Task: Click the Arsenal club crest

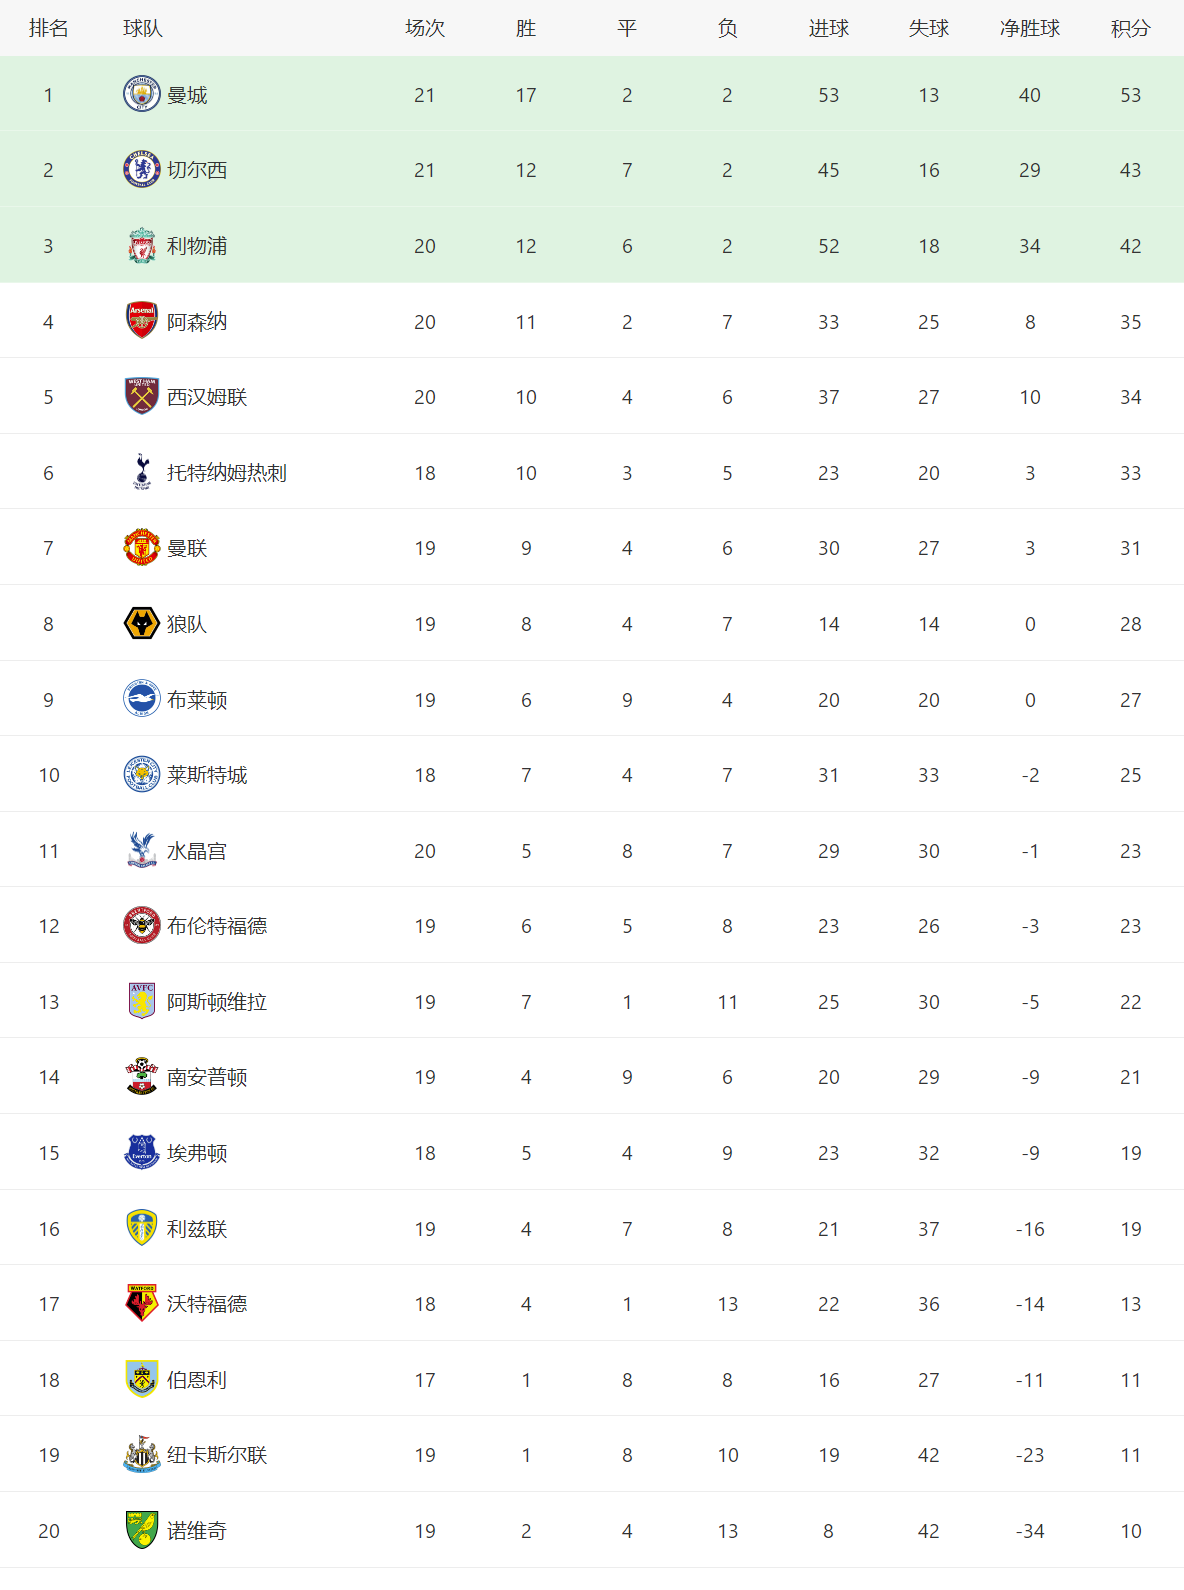Action: tap(142, 321)
